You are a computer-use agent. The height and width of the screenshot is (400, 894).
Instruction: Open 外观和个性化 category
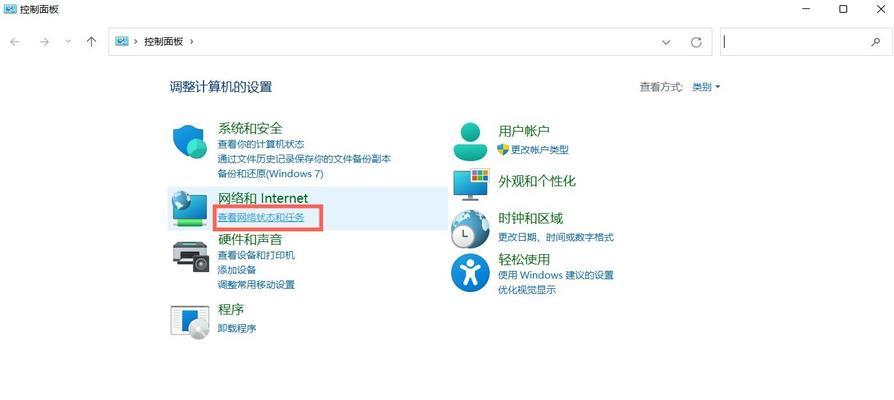tap(537, 181)
